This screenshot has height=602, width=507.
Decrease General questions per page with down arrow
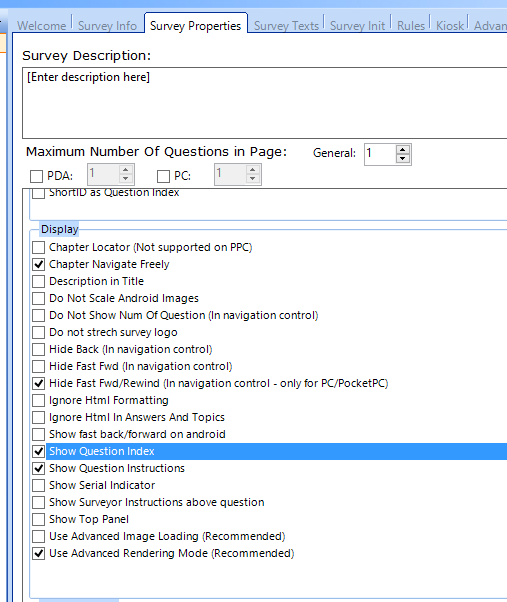point(403,159)
